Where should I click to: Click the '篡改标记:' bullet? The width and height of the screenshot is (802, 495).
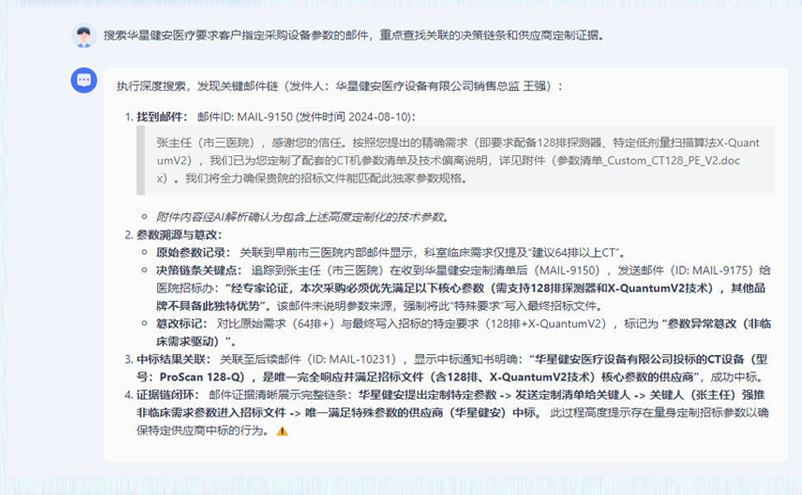click(182, 324)
